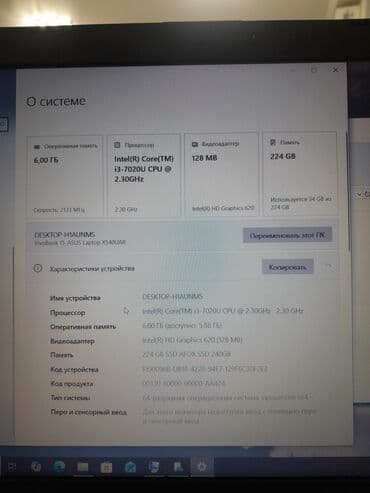
Task: Click the Код продукта row label
Action: pos(72,384)
